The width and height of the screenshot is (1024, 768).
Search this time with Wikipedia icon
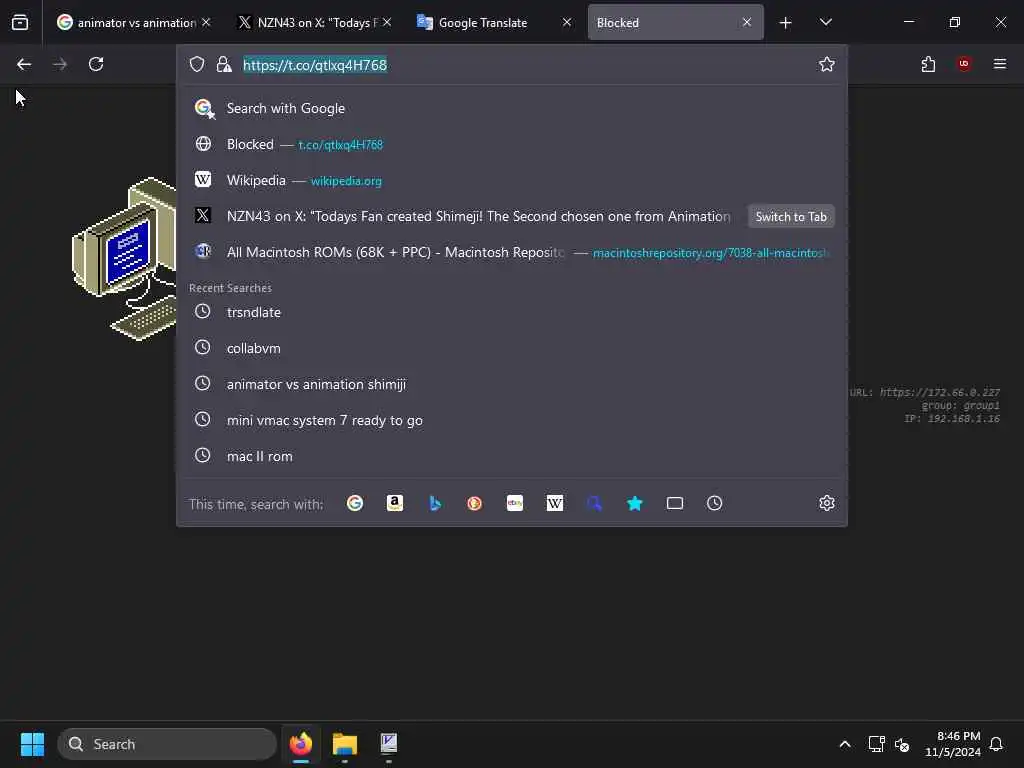coord(554,504)
